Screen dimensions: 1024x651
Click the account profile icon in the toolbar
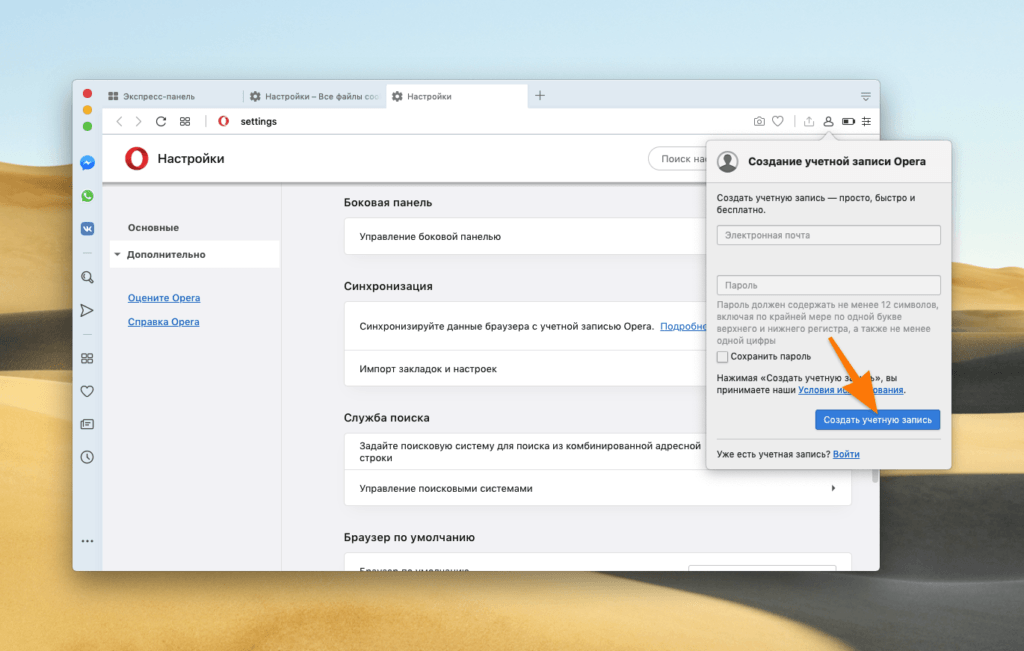click(x=828, y=121)
